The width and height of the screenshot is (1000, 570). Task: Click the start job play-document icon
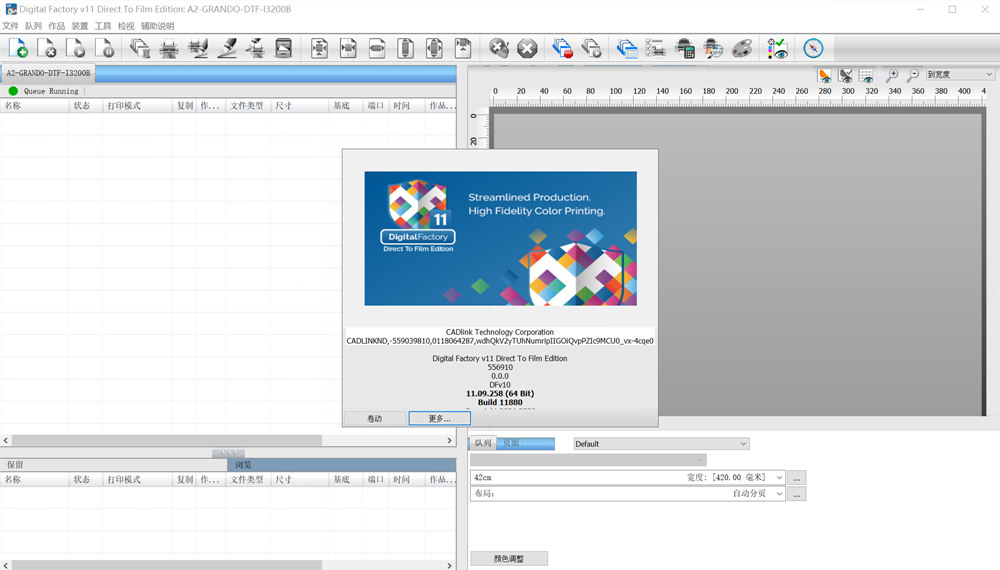pos(76,48)
